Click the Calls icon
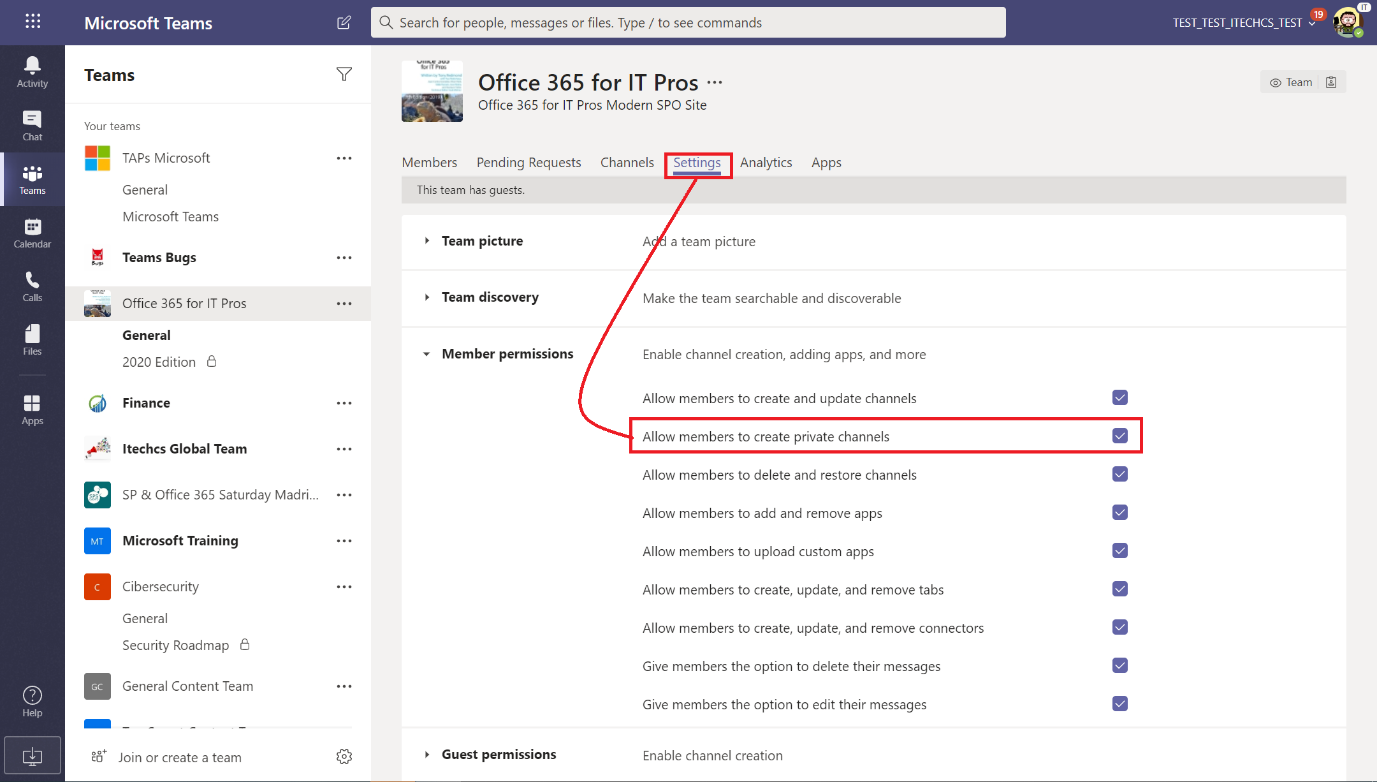The width and height of the screenshot is (1377, 782). [x=31, y=286]
